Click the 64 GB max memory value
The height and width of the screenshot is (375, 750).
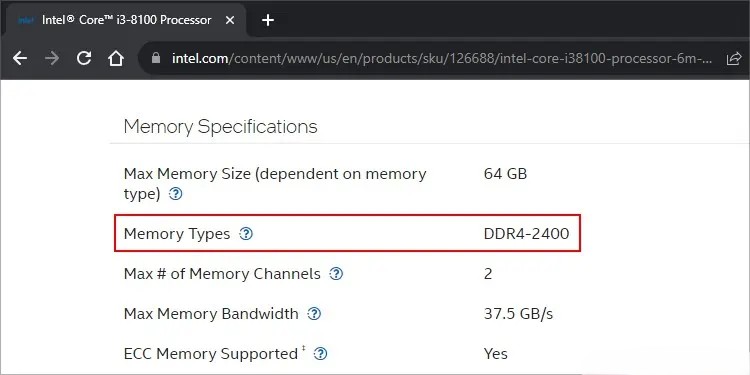click(505, 173)
